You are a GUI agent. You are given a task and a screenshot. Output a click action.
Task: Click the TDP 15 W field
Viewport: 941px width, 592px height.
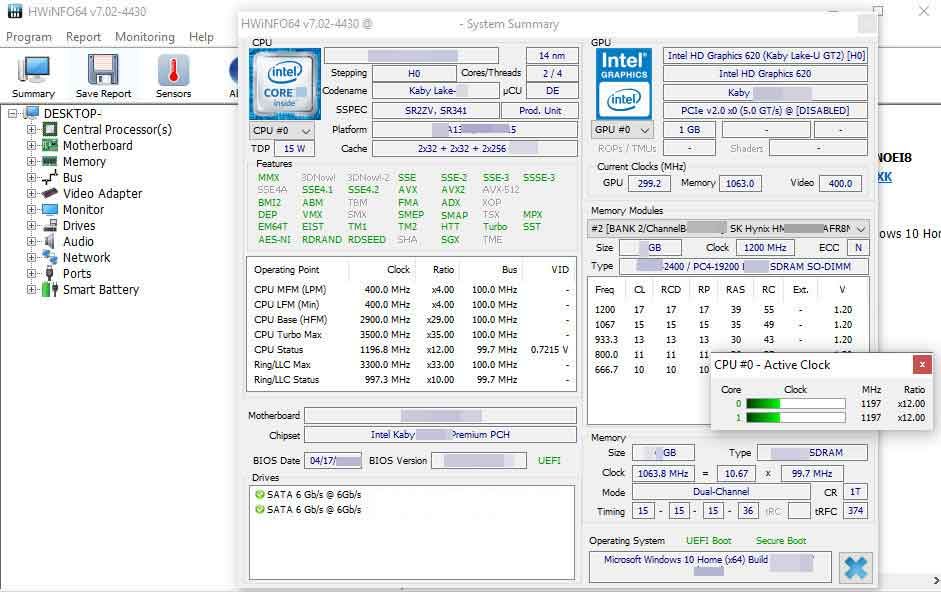(x=294, y=148)
